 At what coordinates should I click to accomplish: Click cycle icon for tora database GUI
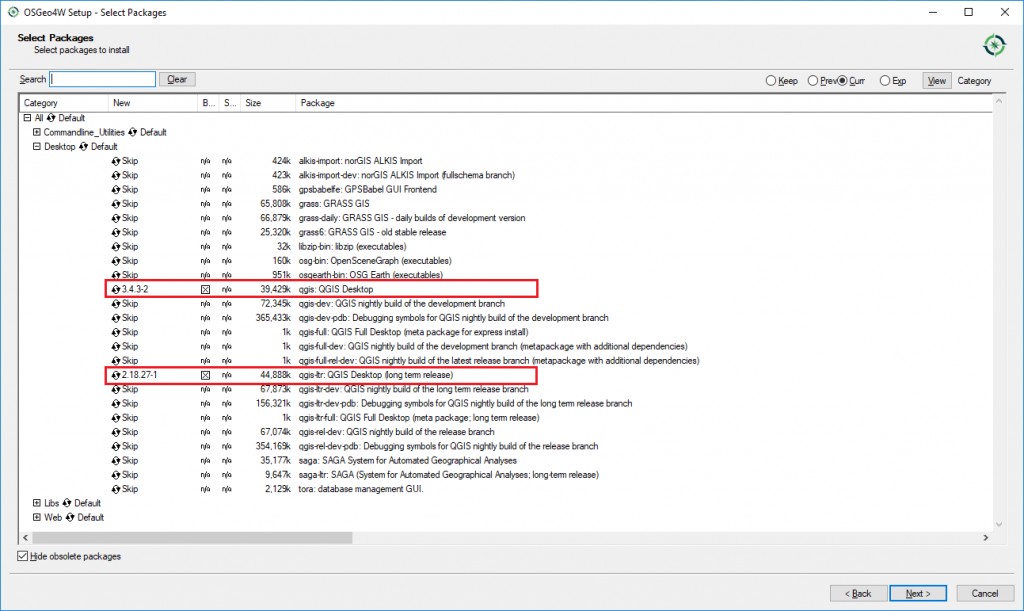tap(116, 490)
